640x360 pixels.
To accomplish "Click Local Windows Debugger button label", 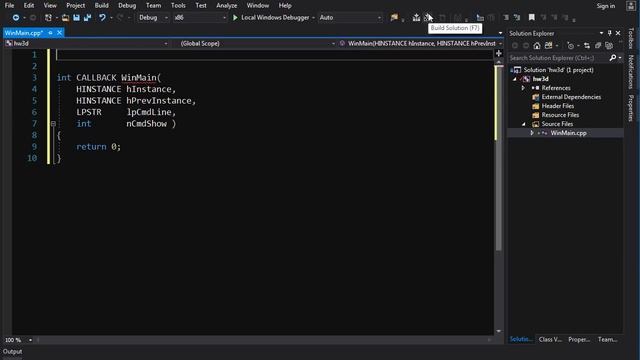I will pos(275,18).
